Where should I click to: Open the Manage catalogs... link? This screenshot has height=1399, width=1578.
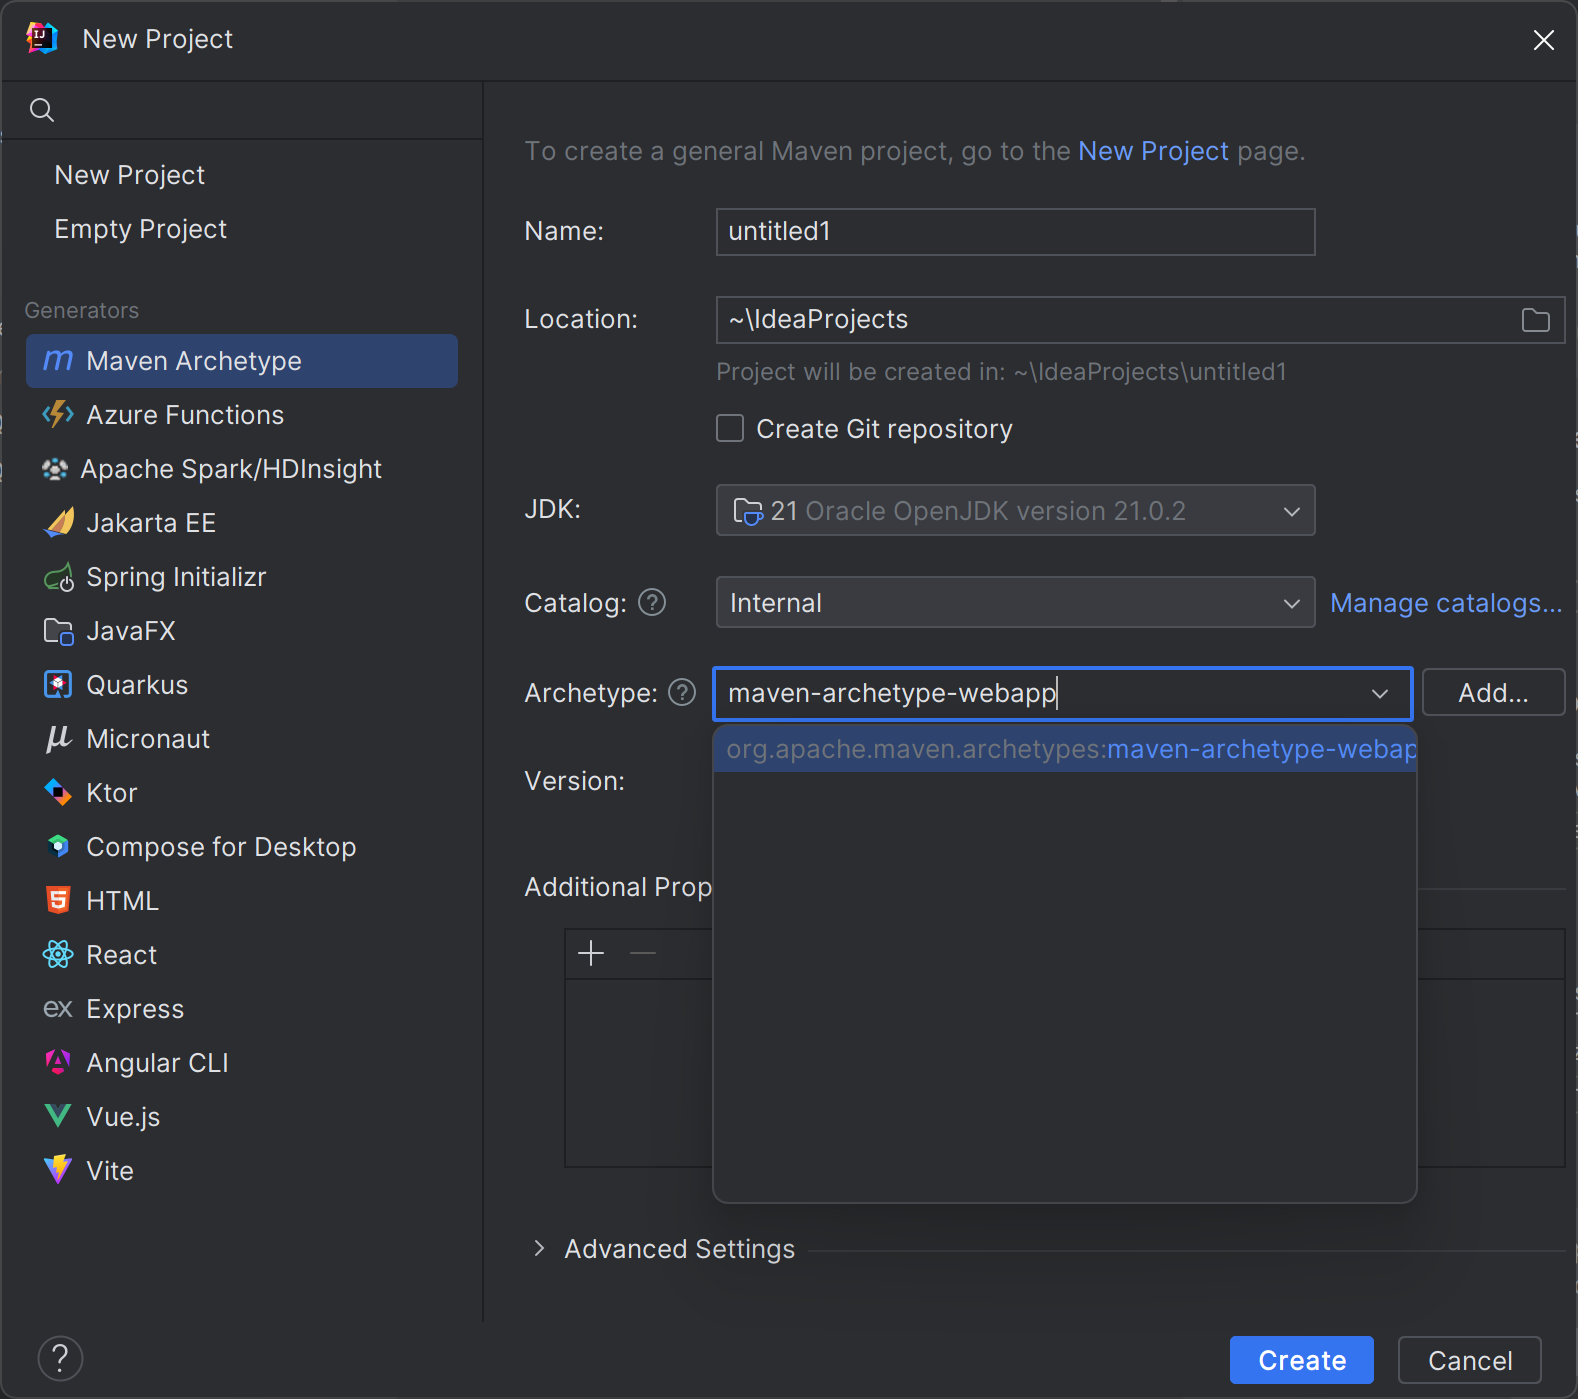(1446, 603)
